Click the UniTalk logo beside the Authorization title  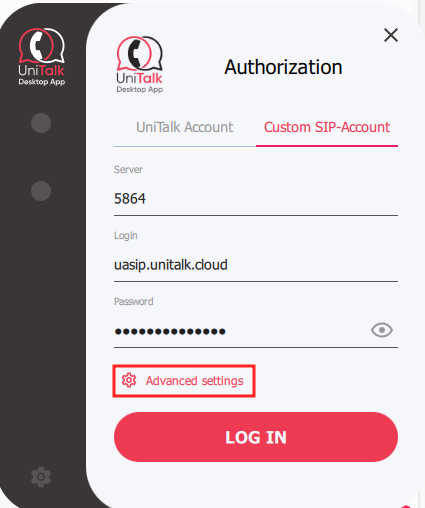coord(140,65)
